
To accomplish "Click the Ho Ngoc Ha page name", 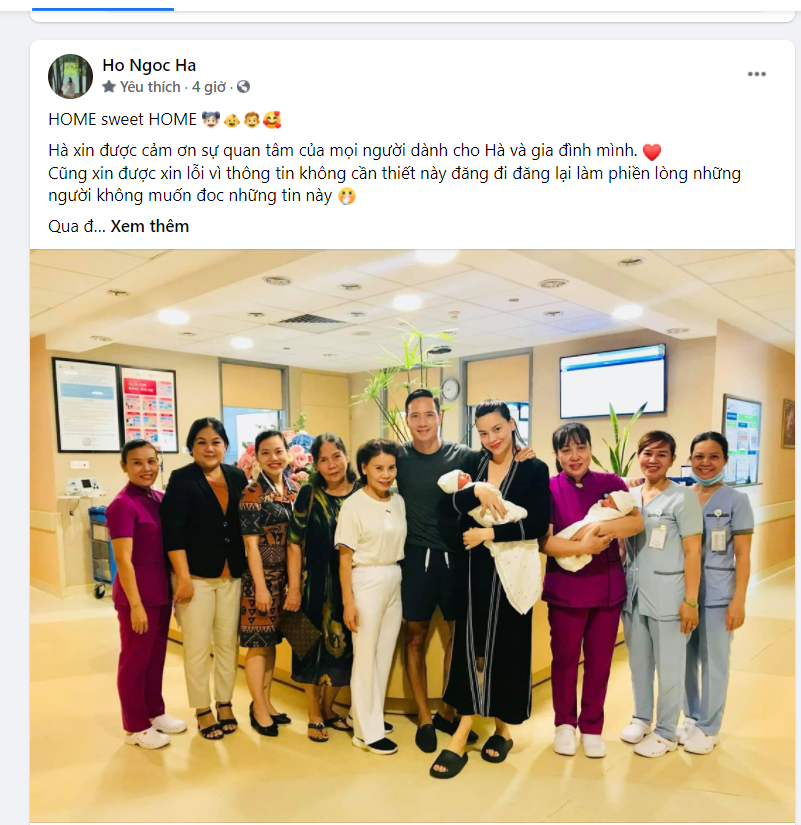I will (x=149, y=65).
